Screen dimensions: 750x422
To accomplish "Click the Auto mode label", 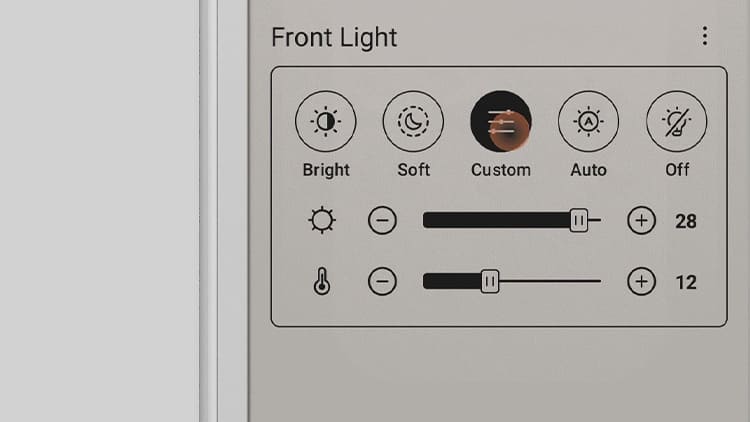I will [x=588, y=170].
